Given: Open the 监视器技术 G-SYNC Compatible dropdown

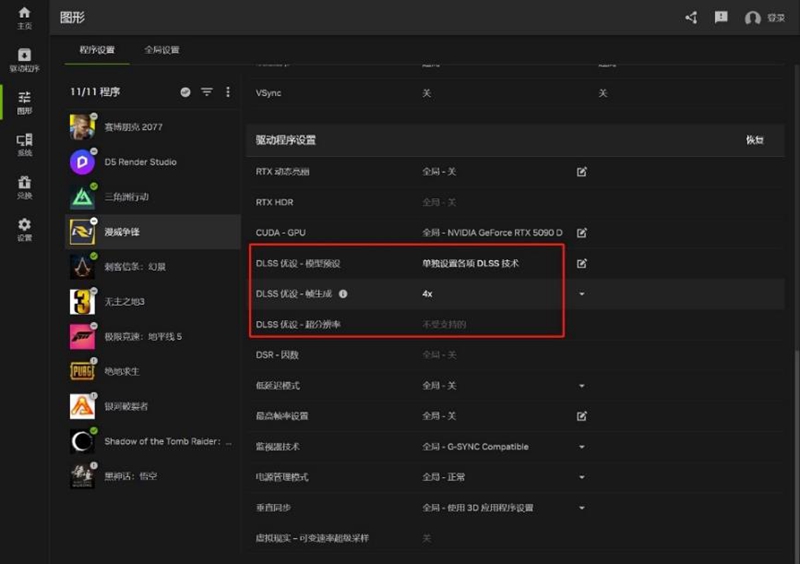Looking at the screenshot, I should point(581,447).
